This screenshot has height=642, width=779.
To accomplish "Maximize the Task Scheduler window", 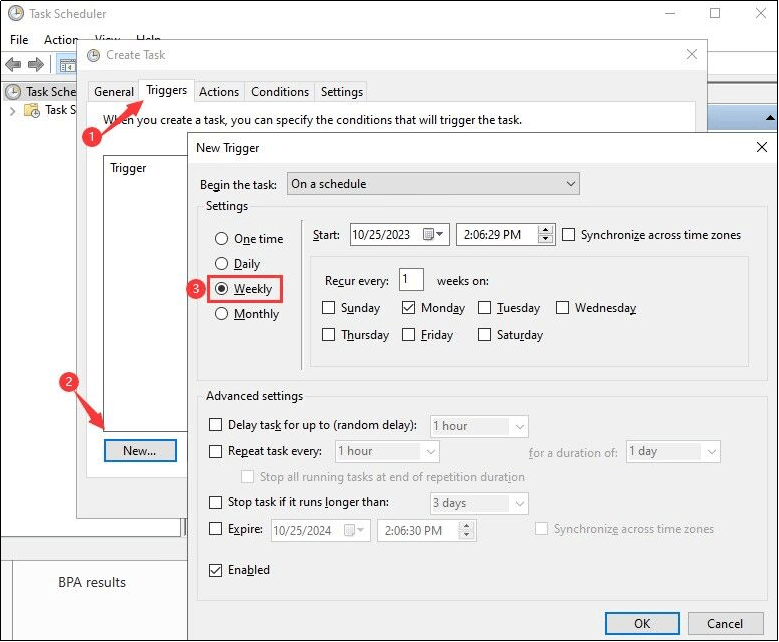I will 715,13.
